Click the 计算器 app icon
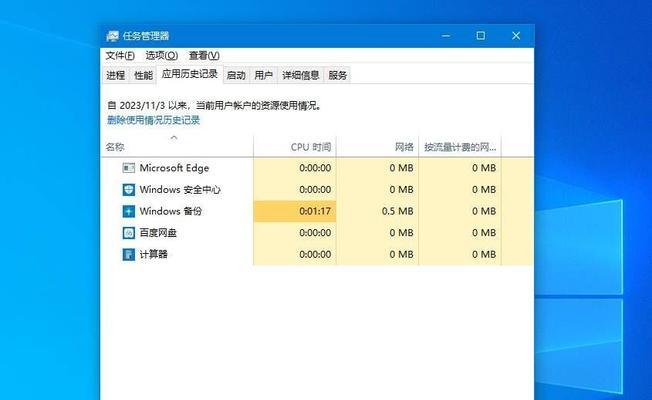 (128, 254)
